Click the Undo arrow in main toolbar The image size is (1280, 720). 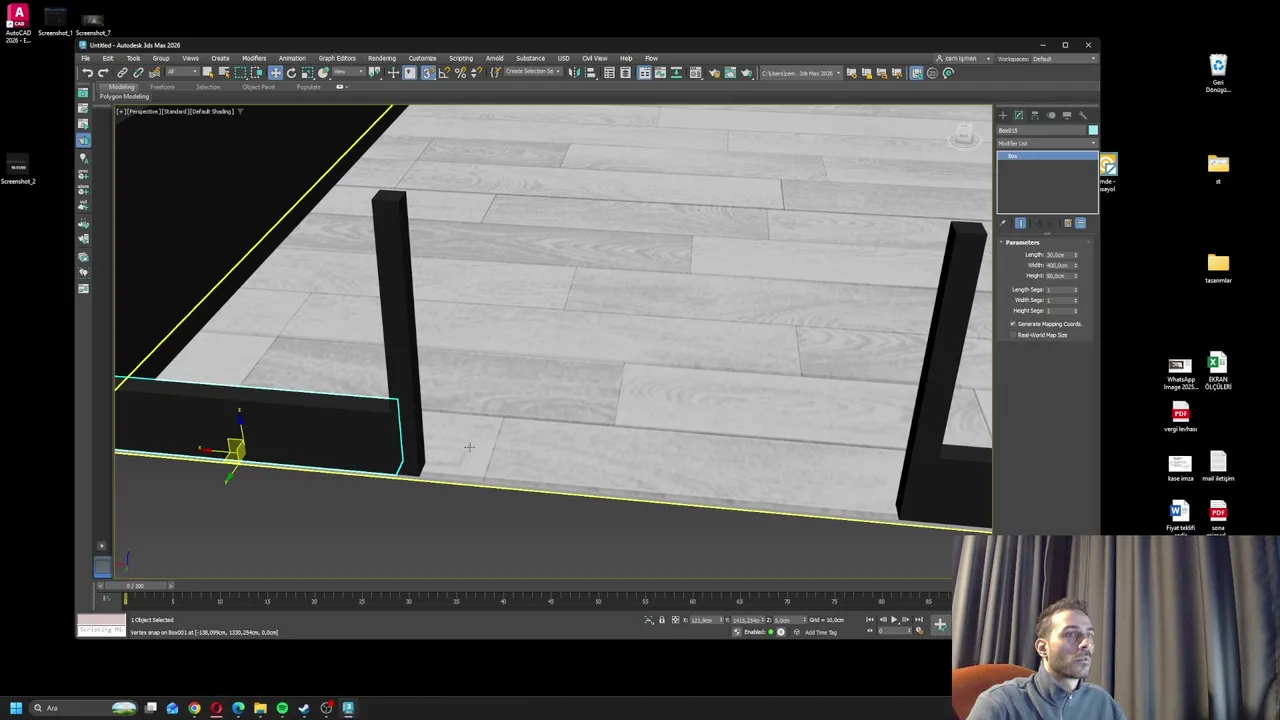point(87,72)
